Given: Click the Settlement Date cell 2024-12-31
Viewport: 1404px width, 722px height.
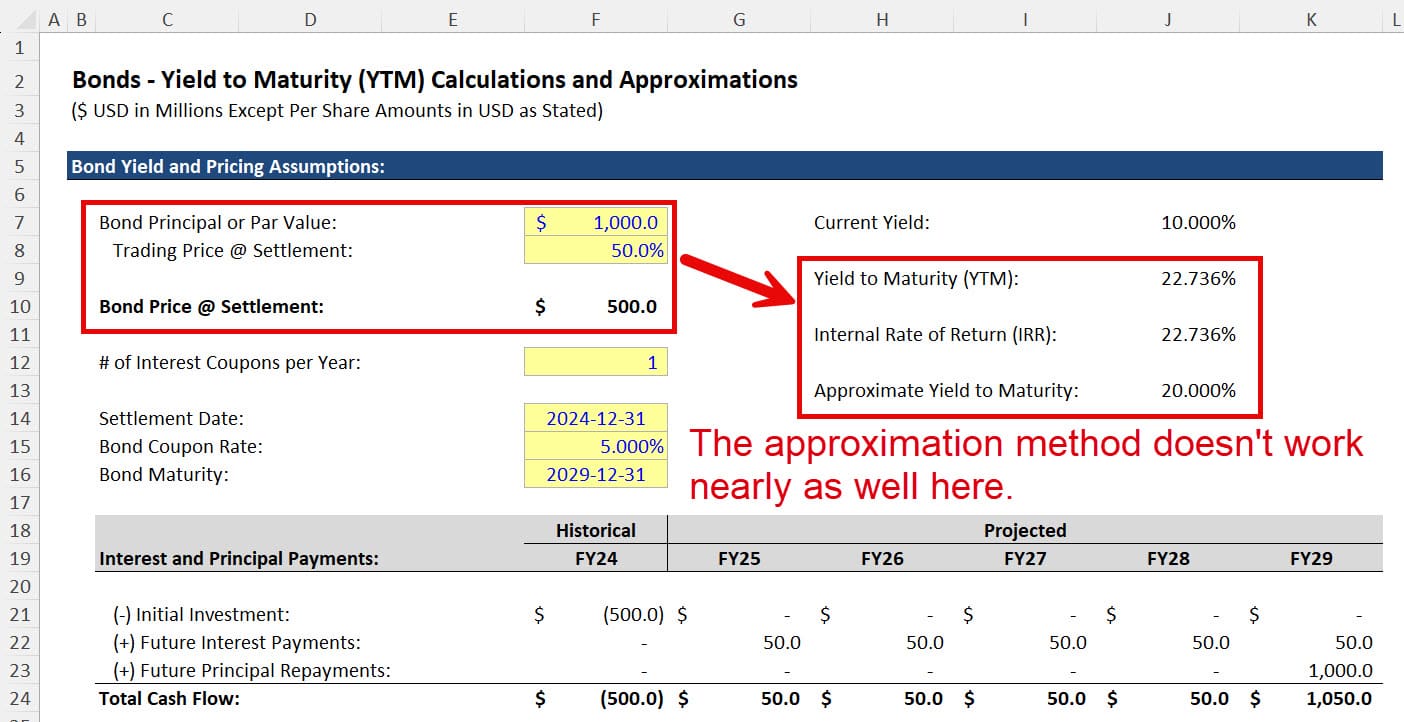Looking at the screenshot, I should [x=596, y=418].
